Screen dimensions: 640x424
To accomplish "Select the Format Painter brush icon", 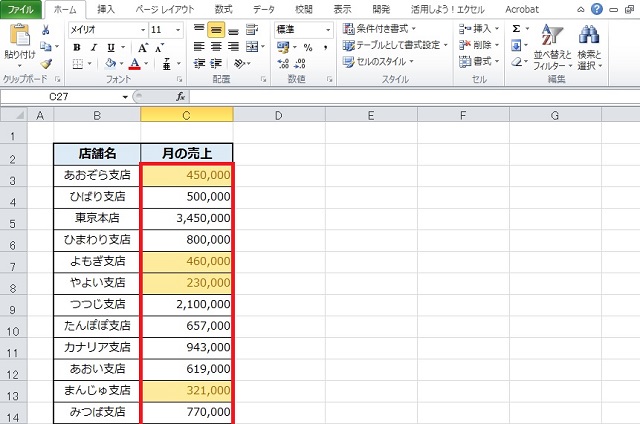I will coord(46,64).
